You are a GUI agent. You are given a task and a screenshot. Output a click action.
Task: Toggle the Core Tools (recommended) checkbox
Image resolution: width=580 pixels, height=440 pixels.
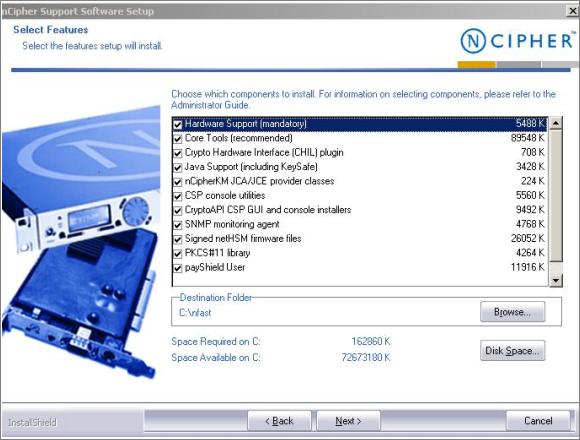178,139
